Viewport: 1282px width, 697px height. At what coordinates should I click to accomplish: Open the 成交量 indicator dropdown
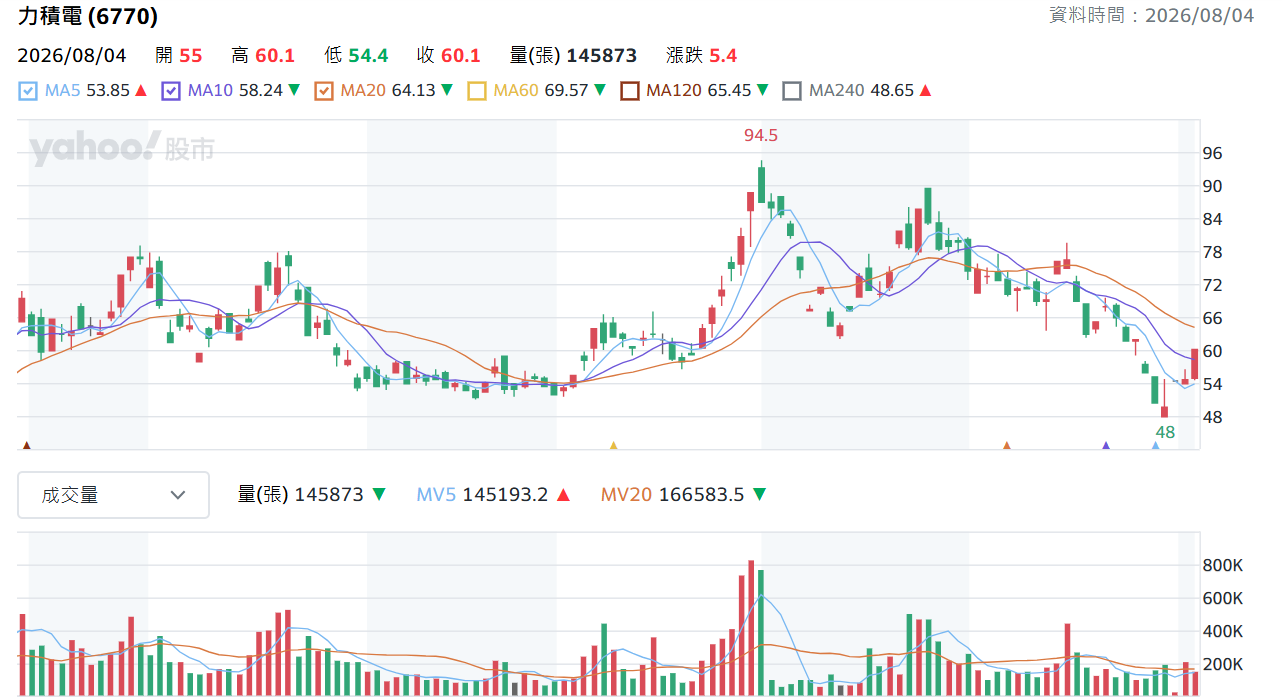(113, 495)
